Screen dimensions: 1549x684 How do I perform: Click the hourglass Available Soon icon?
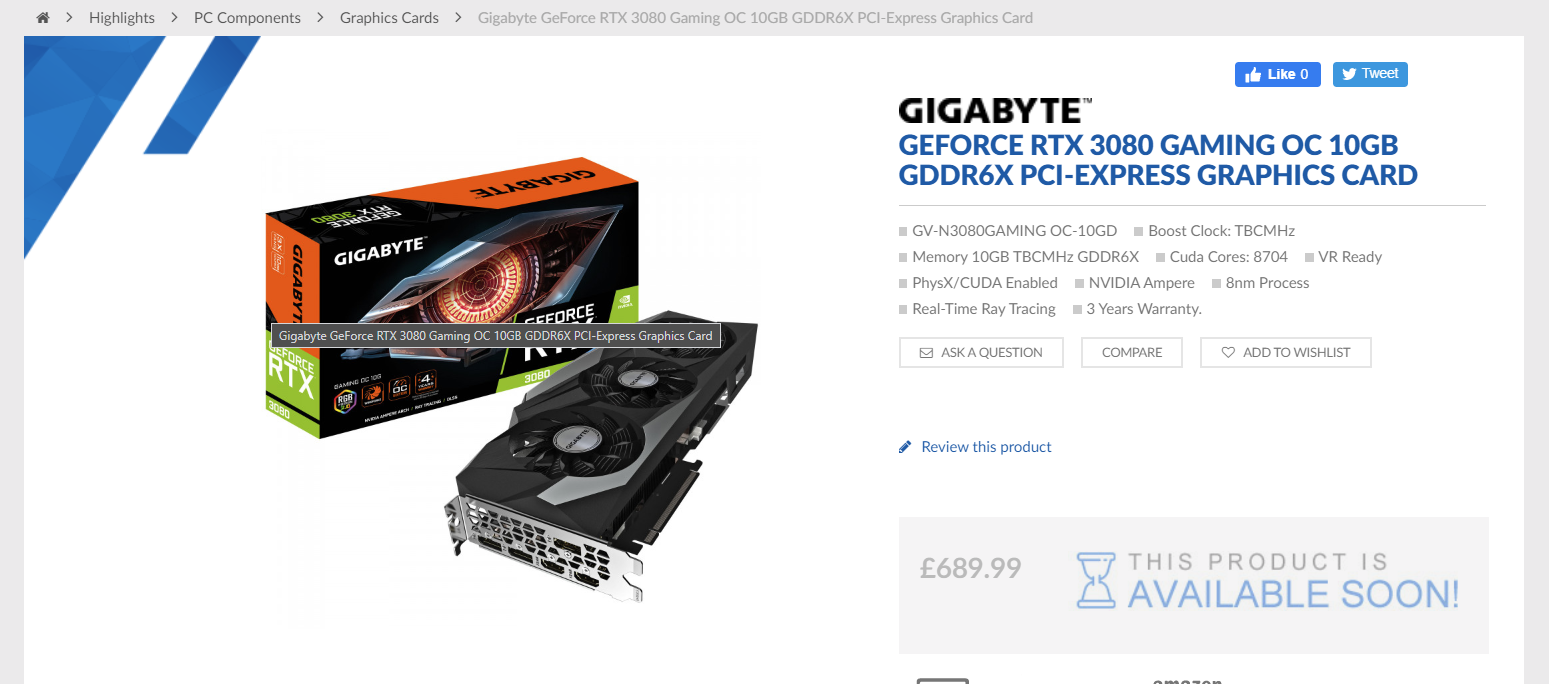[x=1096, y=580]
